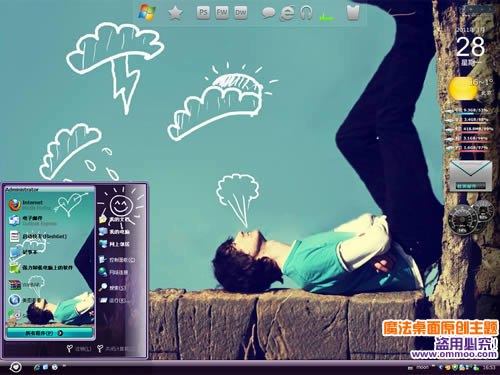Screen dimensions: 500x375
Task: Open the chat bubble icon in dock
Action: pos(268,13)
